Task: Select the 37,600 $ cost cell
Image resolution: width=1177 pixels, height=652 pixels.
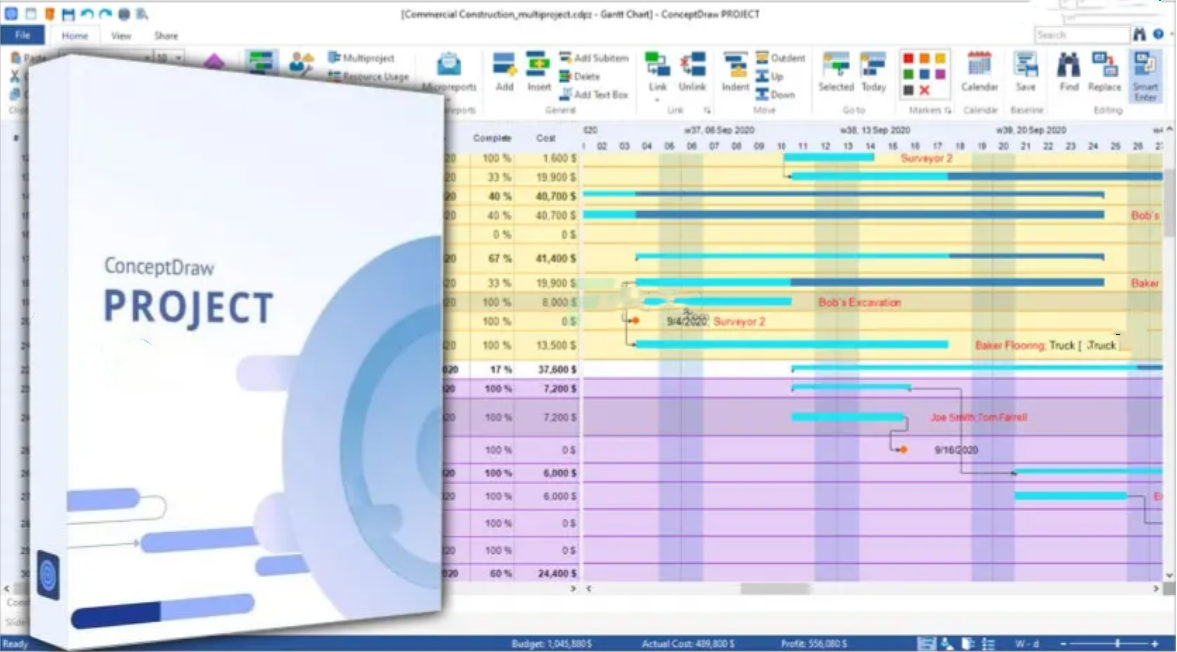Action: (556, 370)
